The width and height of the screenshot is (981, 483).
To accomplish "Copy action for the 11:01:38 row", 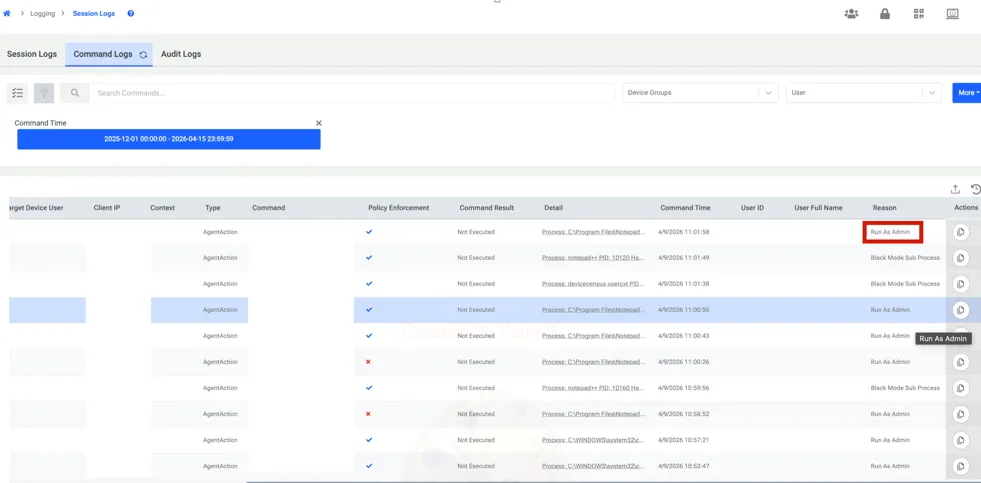I will pyautogui.click(x=960, y=284).
